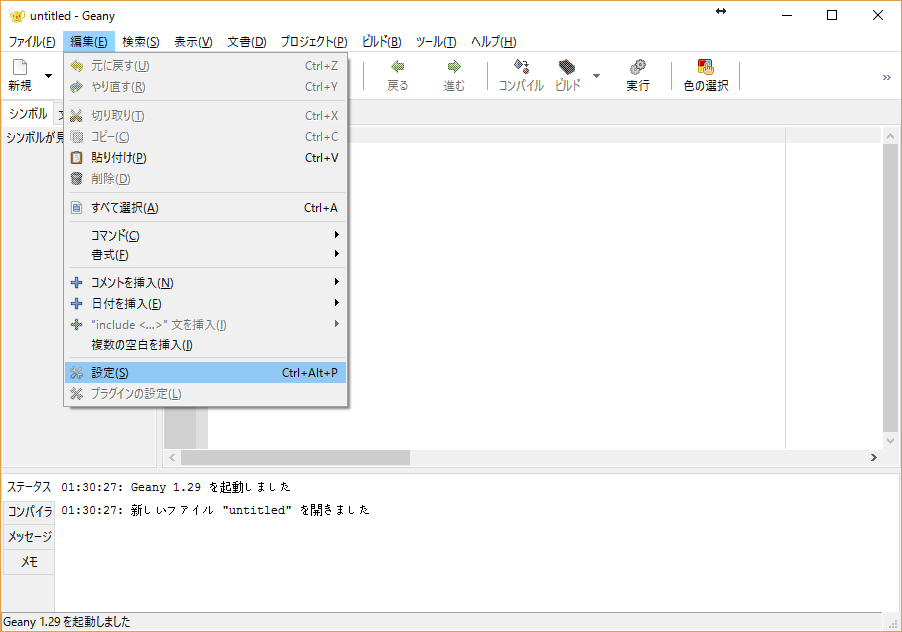The width and height of the screenshot is (902, 632).
Task: Maximize the Geany window
Action: pyautogui.click(x=832, y=16)
